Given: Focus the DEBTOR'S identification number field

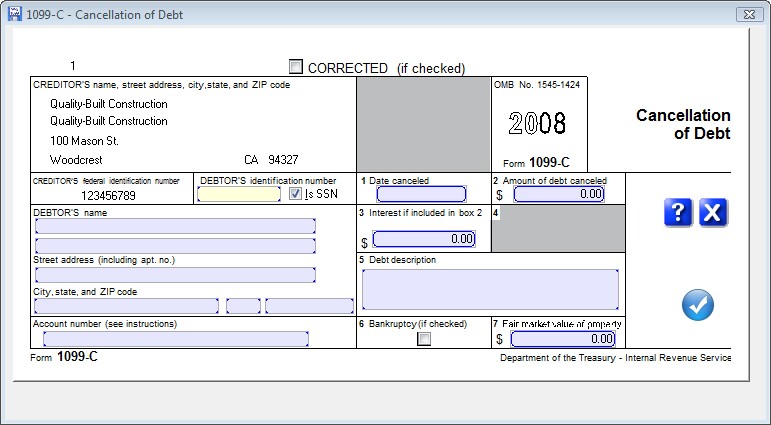Looking at the screenshot, I should click(239, 194).
